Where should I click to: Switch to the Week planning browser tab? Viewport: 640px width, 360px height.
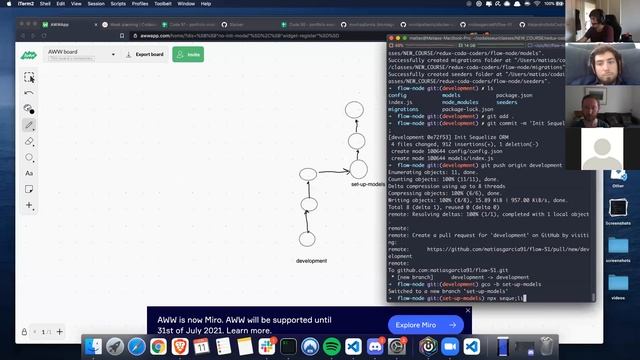(129, 25)
